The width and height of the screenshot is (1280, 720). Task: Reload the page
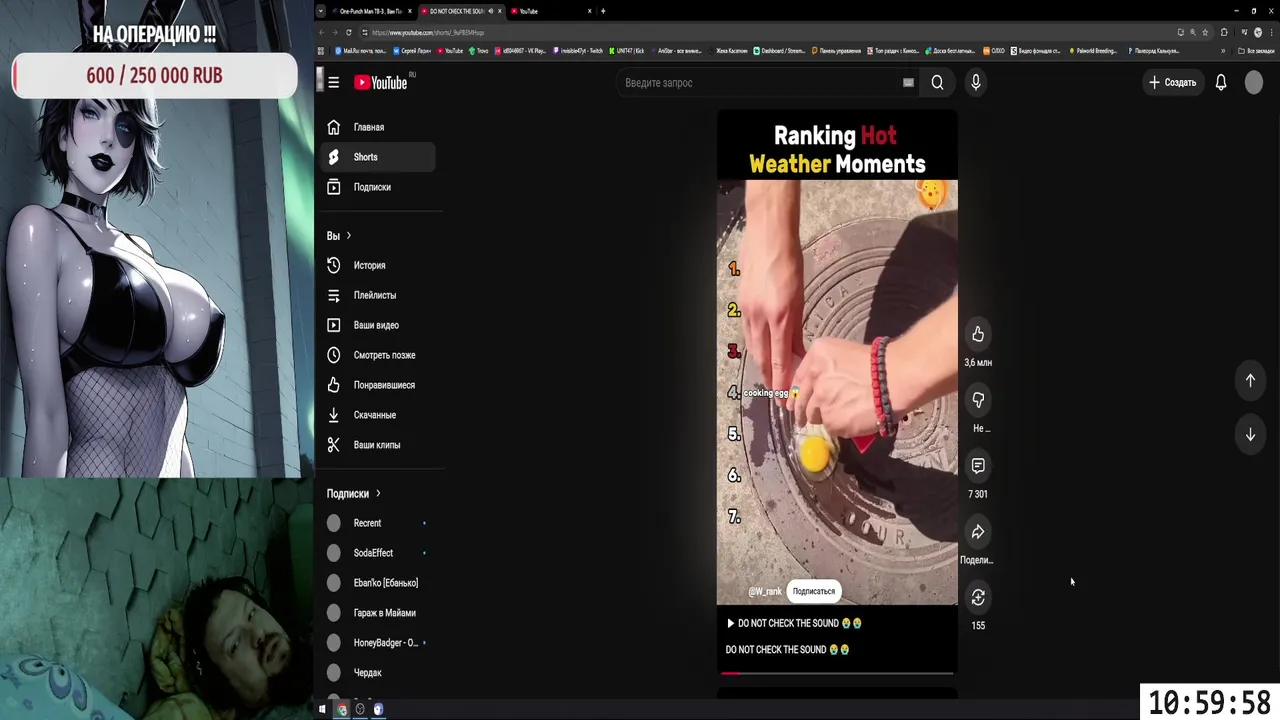349,32
